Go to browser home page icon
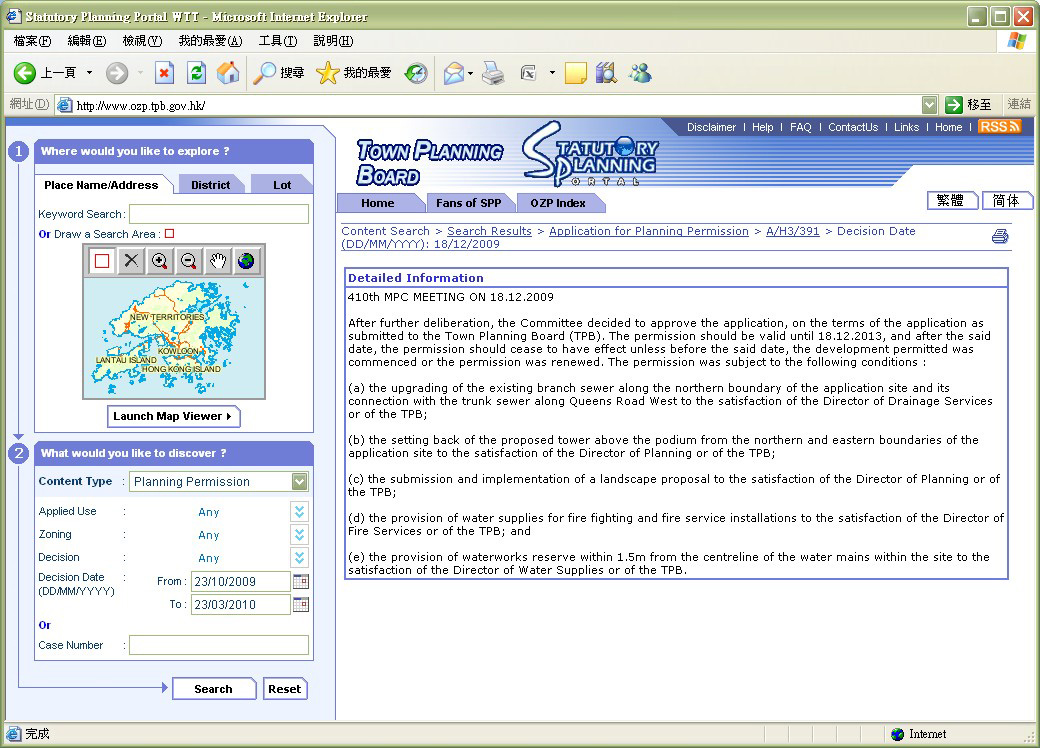The width and height of the screenshot is (1040, 748). click(x=228, y=73)
